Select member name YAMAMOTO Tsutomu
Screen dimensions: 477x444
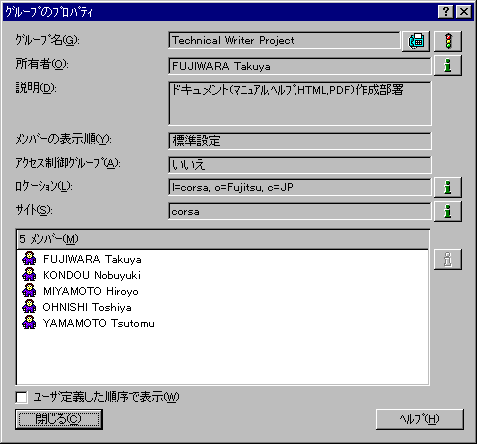[99, 323]
